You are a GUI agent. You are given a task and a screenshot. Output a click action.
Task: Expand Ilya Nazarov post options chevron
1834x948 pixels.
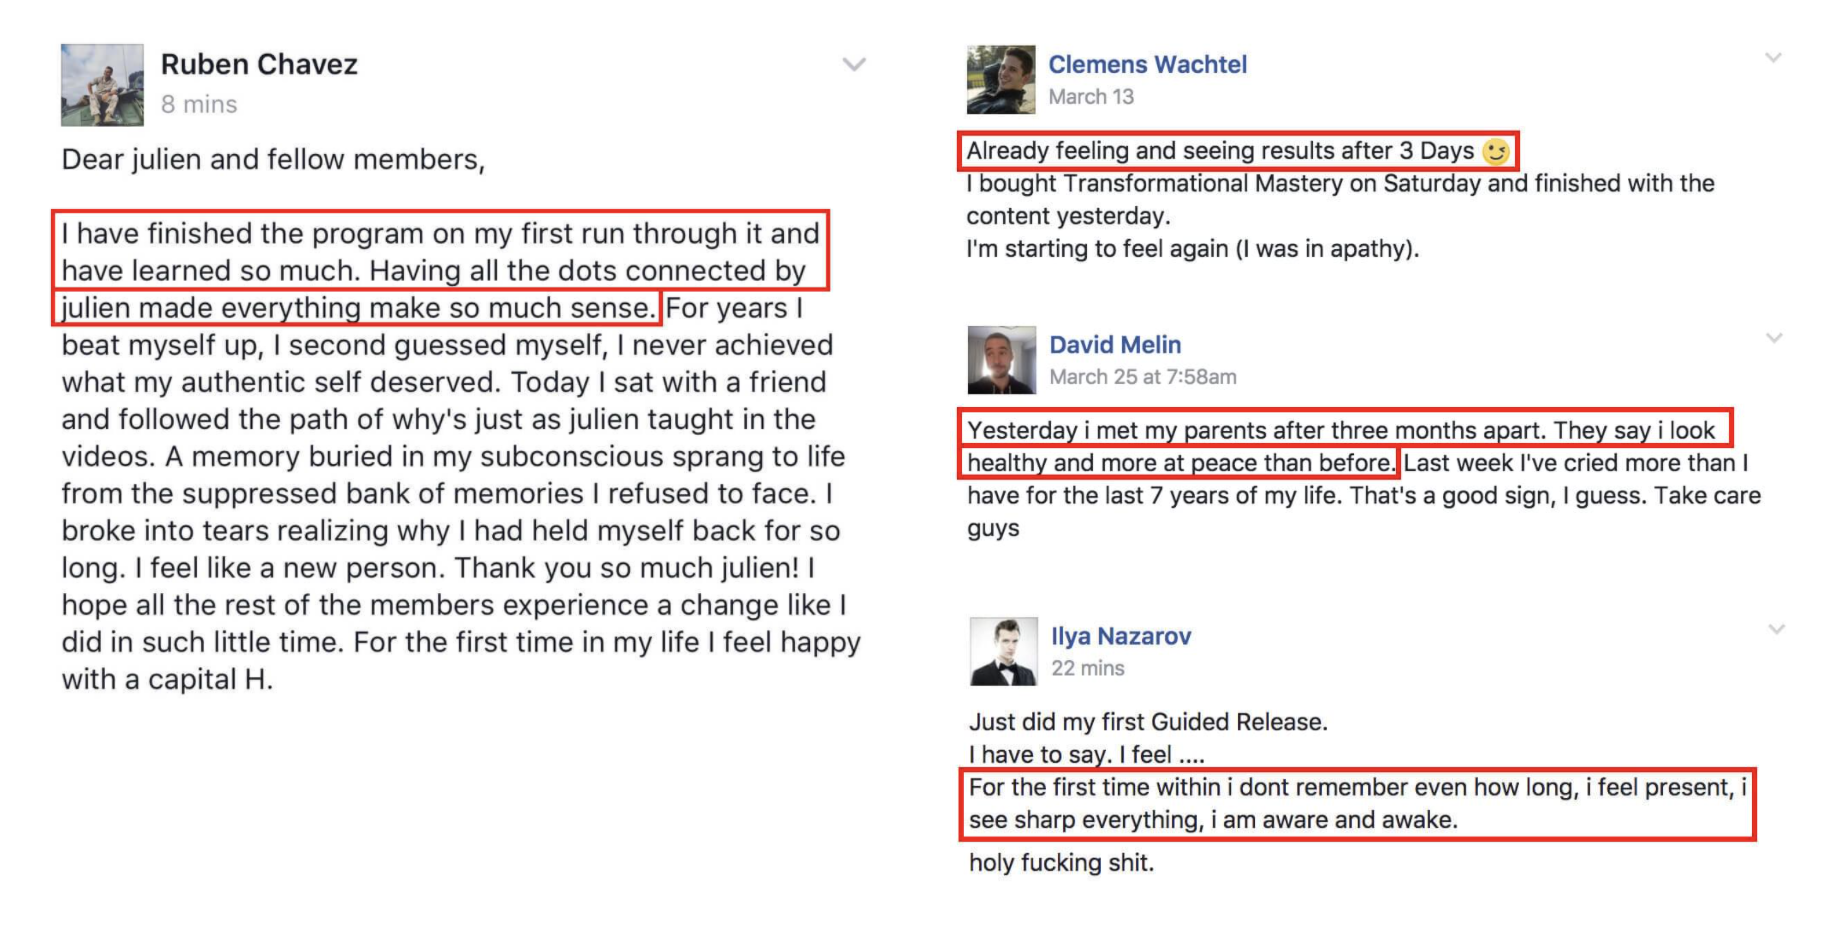pos(1776,629)
